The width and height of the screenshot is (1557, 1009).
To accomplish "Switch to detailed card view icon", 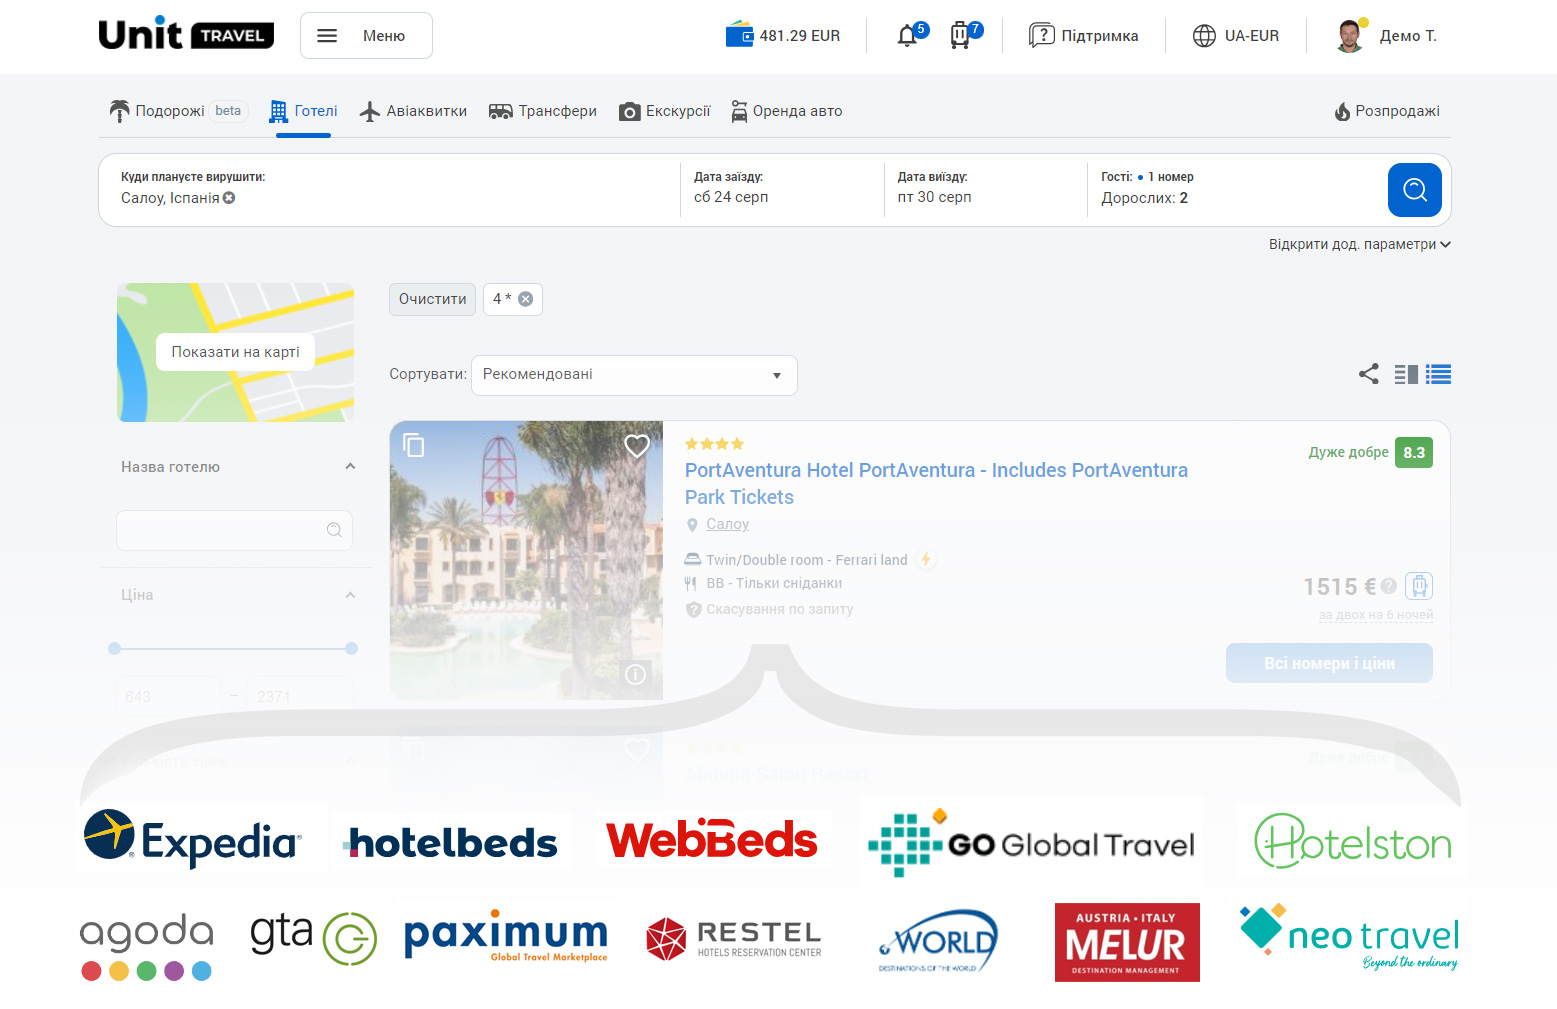I will tap(1406, 374).
